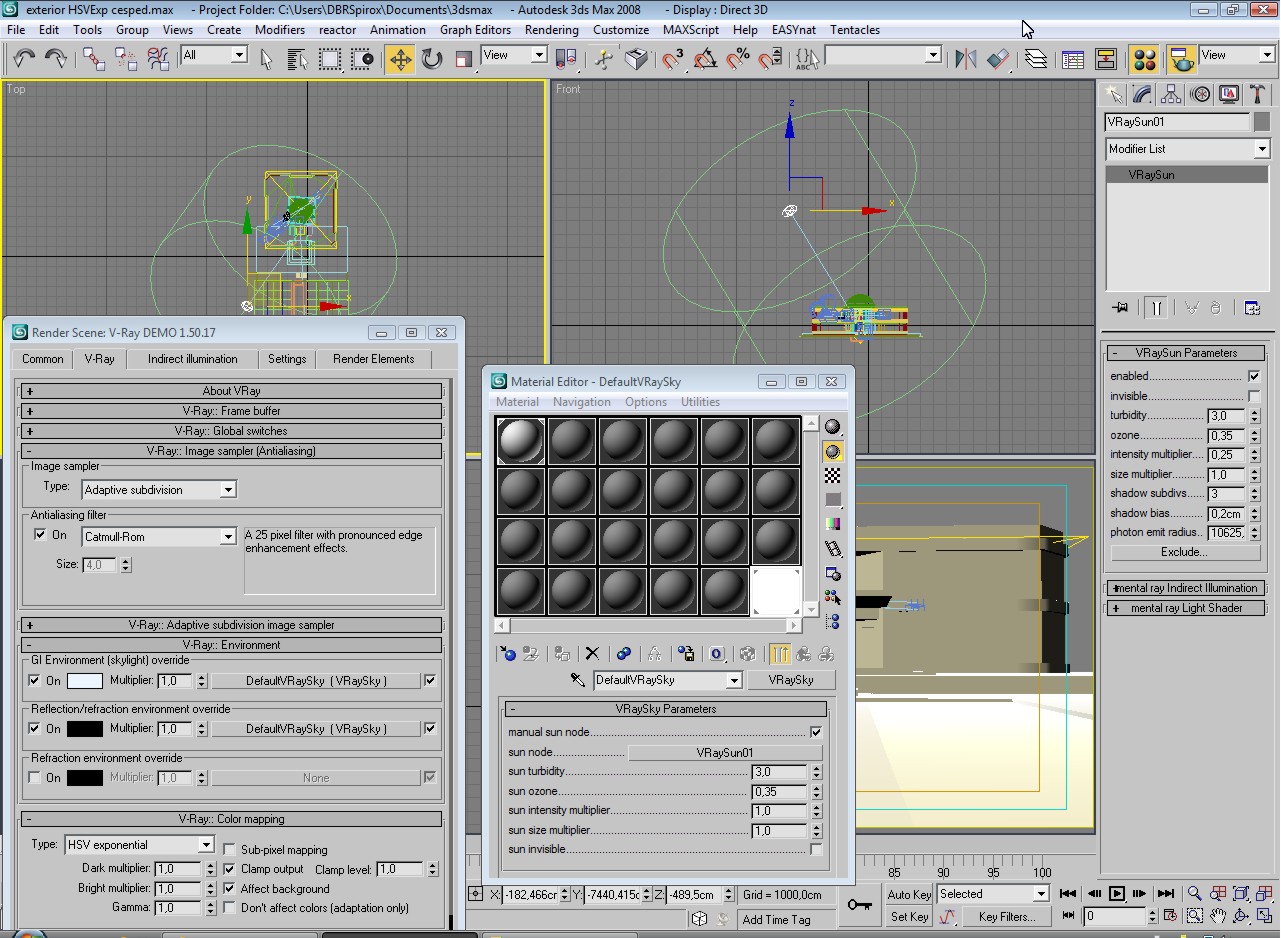Screen dimensions: 1281x938
Task: Open the Key Filters... dialog
Action: (1006, 916)
